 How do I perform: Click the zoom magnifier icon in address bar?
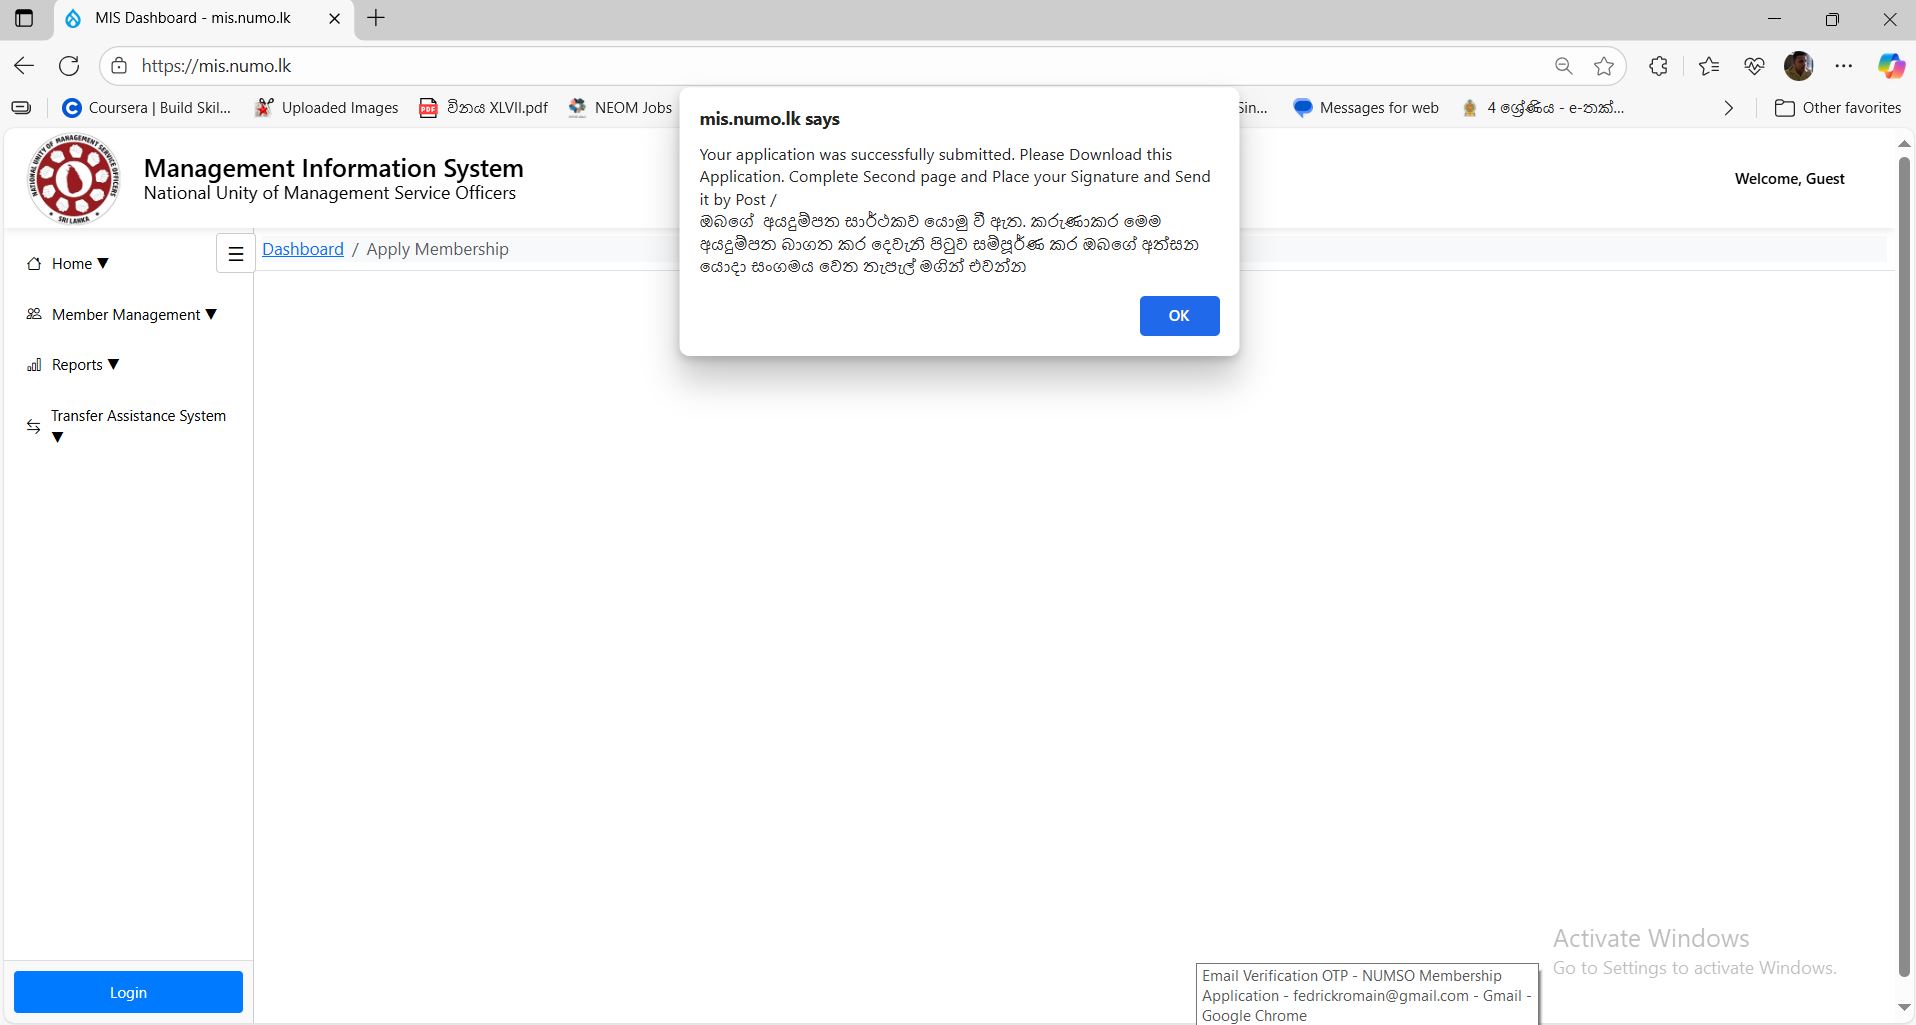(x=1563, y=66)
